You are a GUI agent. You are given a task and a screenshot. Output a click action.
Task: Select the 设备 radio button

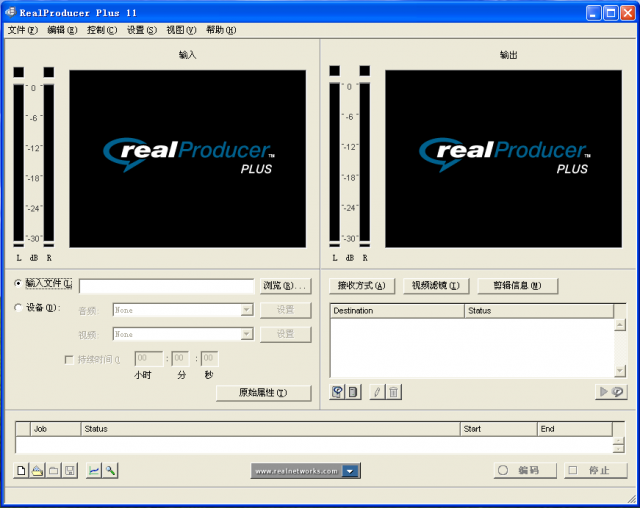[18, 307]
